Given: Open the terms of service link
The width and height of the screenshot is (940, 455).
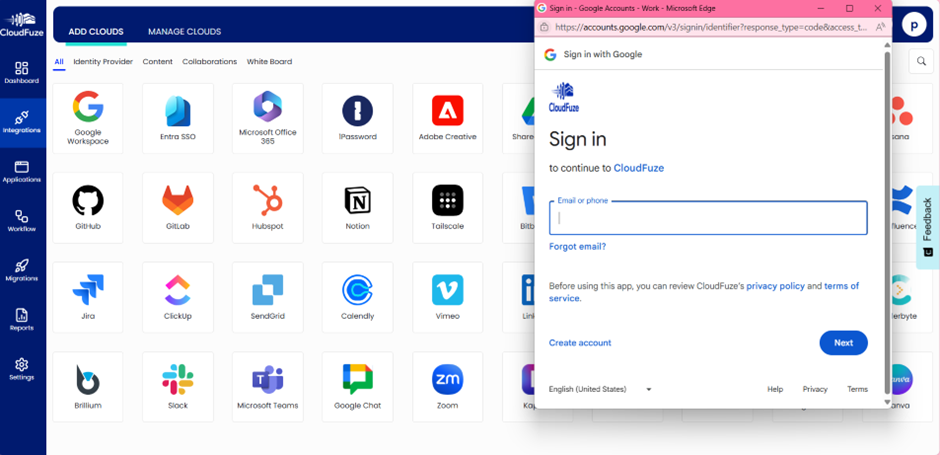Looking at the screenshot, I should 704,292.
